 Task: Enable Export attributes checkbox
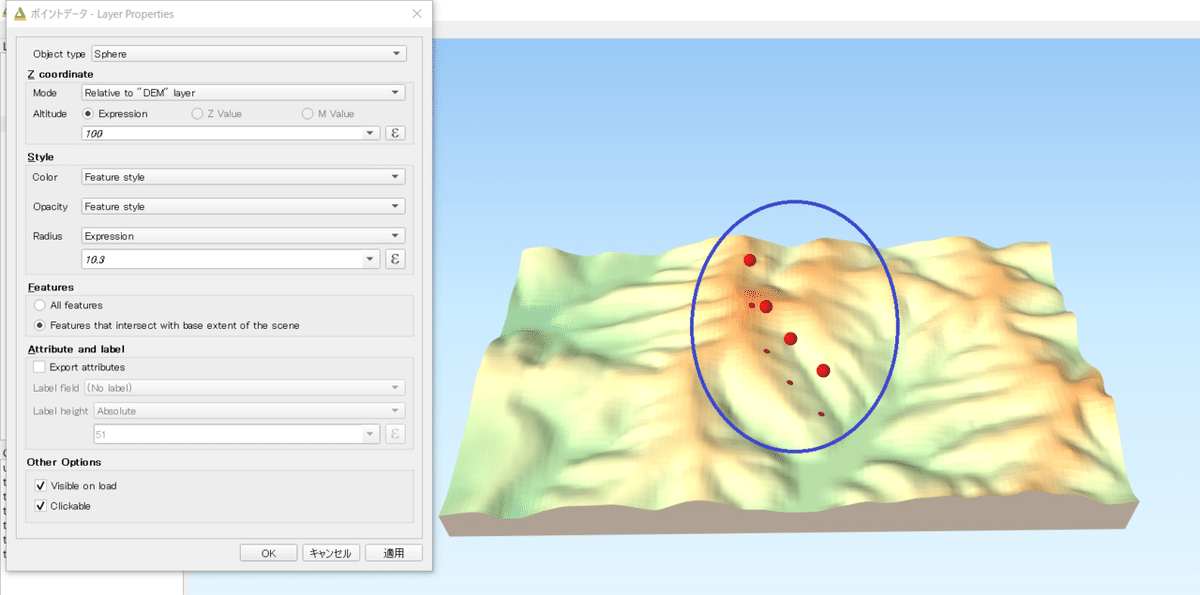tap(39, 367)
